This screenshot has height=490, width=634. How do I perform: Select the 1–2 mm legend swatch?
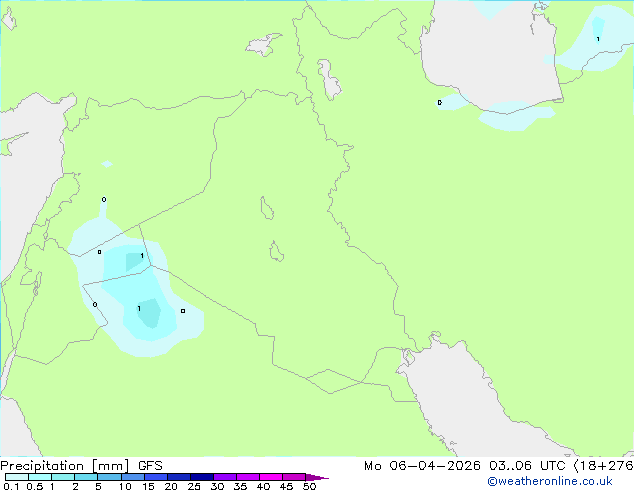pyautogui.click(x=63, y=477)
